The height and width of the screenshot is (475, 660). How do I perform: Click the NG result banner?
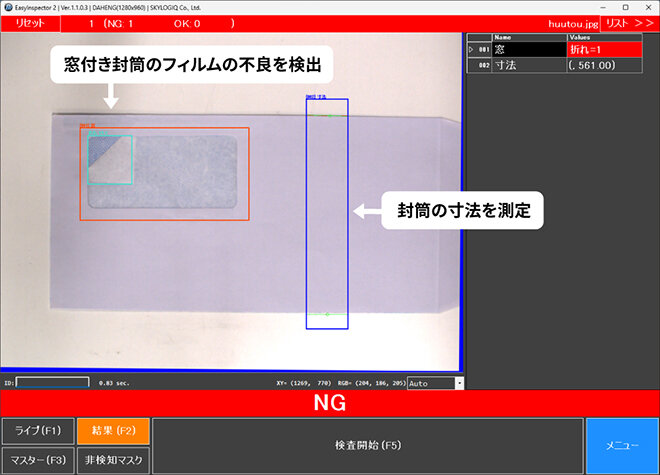click(x=330, y=403)
